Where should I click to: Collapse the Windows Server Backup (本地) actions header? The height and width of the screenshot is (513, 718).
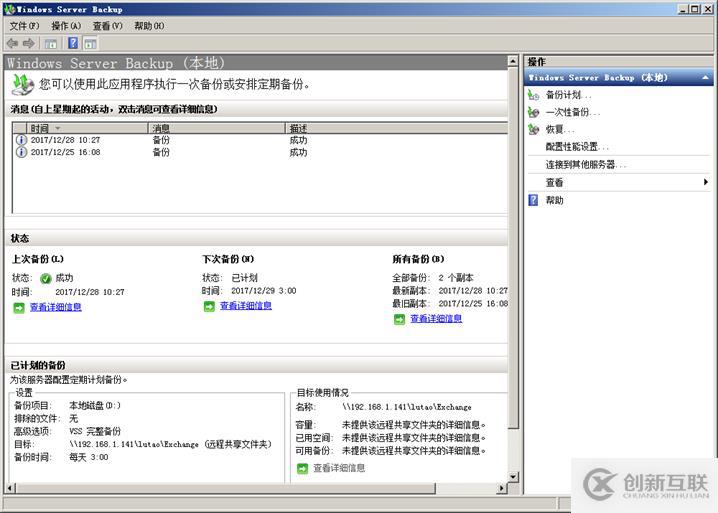705,78
